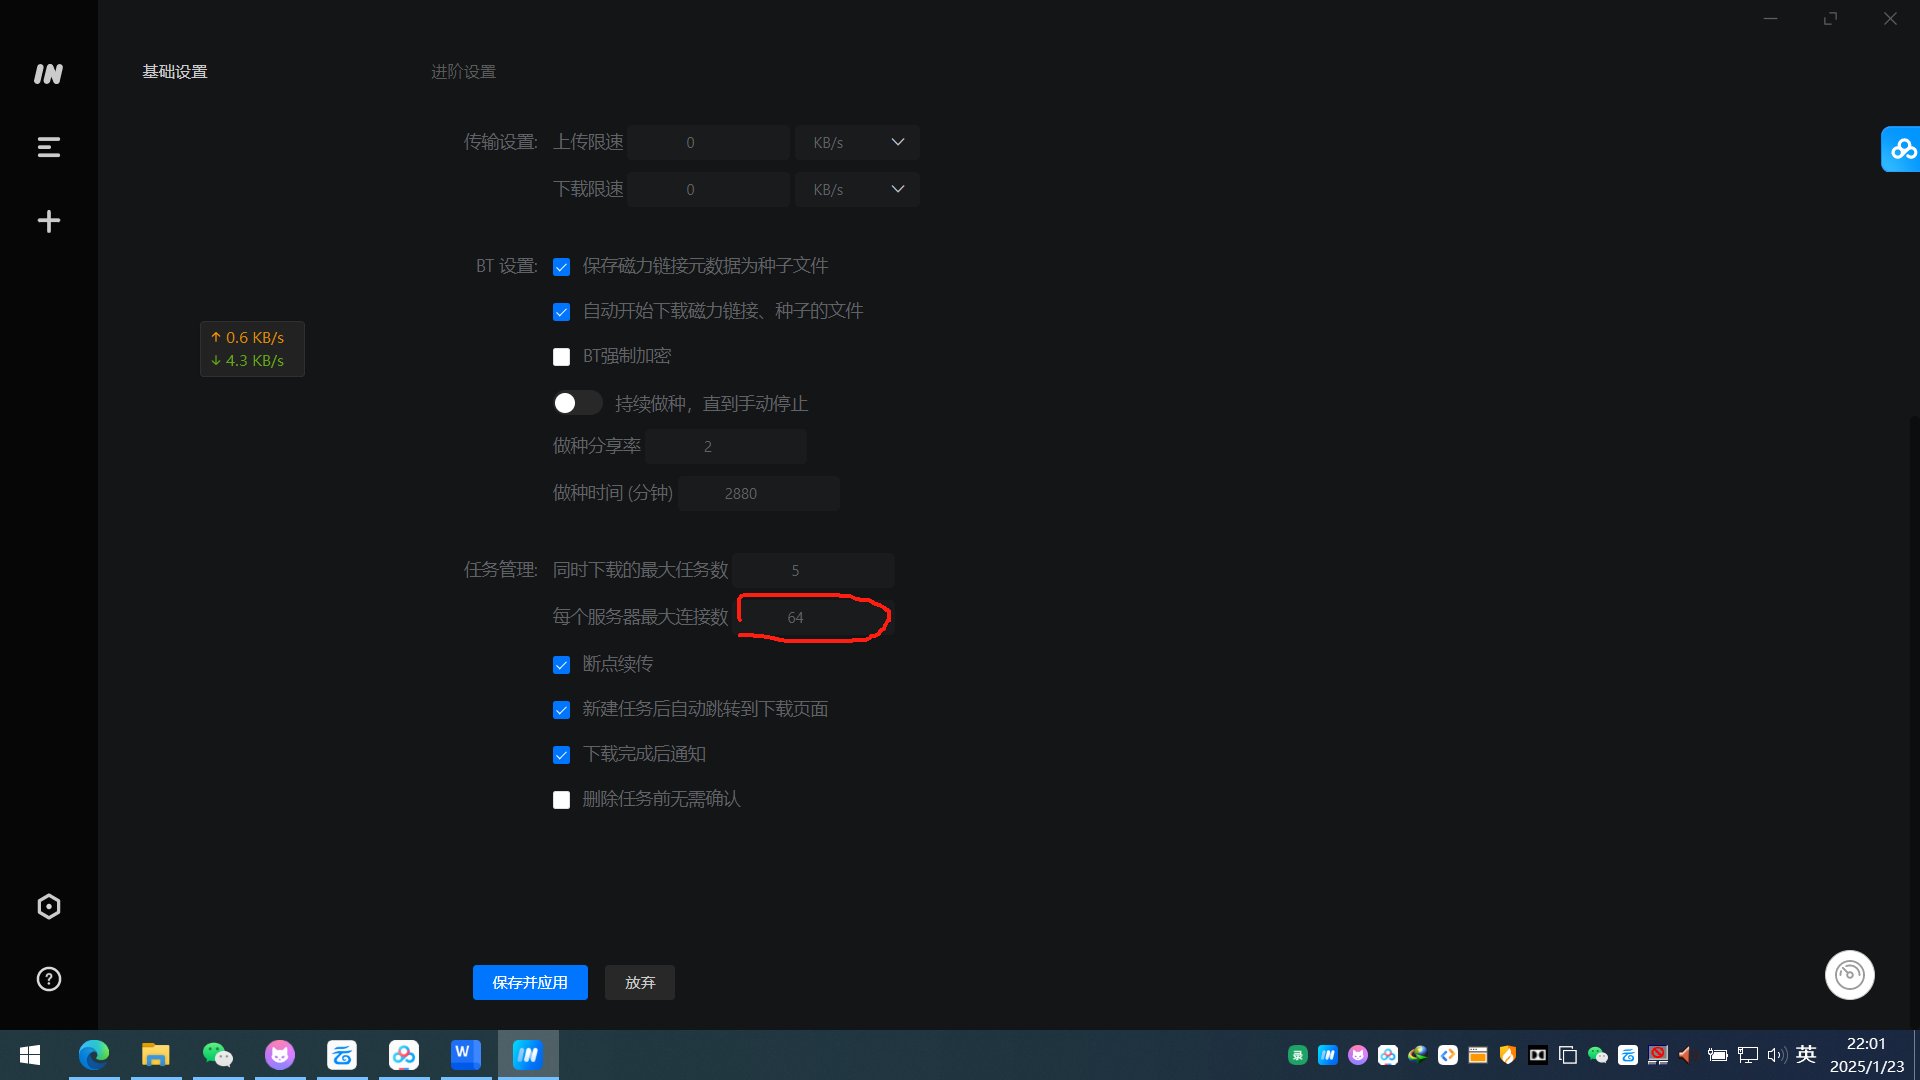
Task: Click the Motrix taskbar icon
Action: click(x=527, y=1054)
